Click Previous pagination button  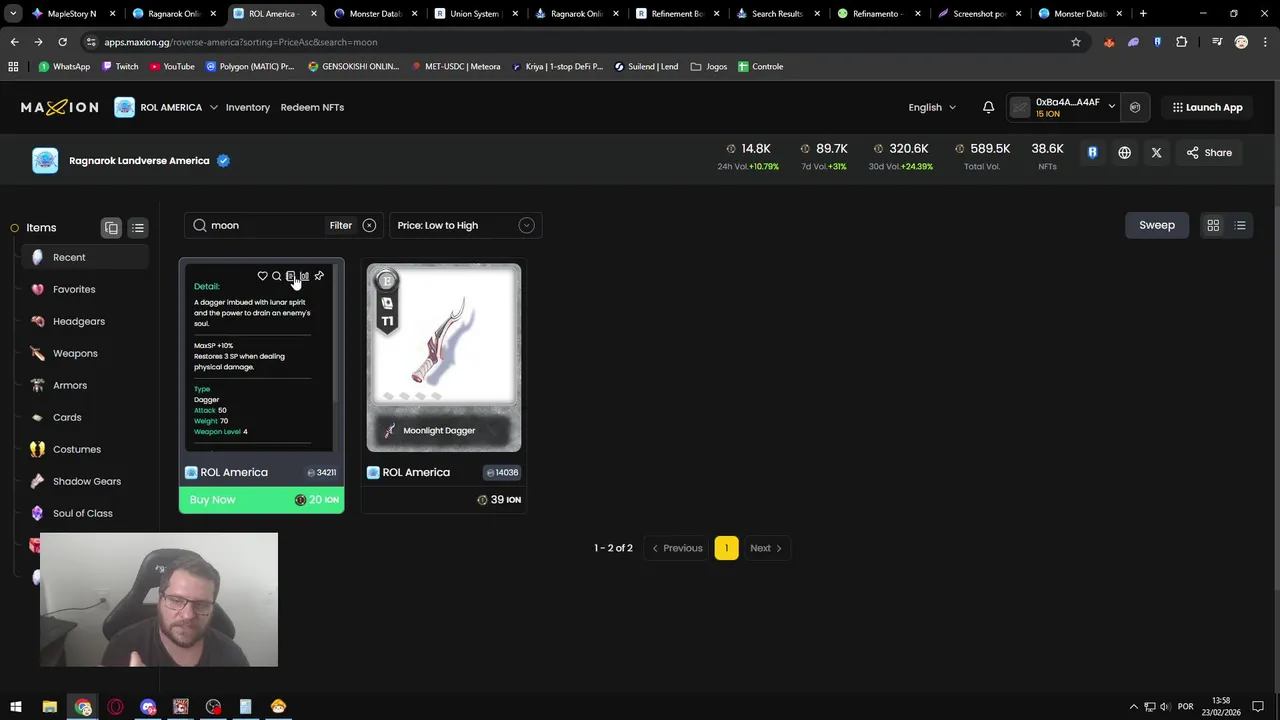pyautogui.click(x=677, y=548)
